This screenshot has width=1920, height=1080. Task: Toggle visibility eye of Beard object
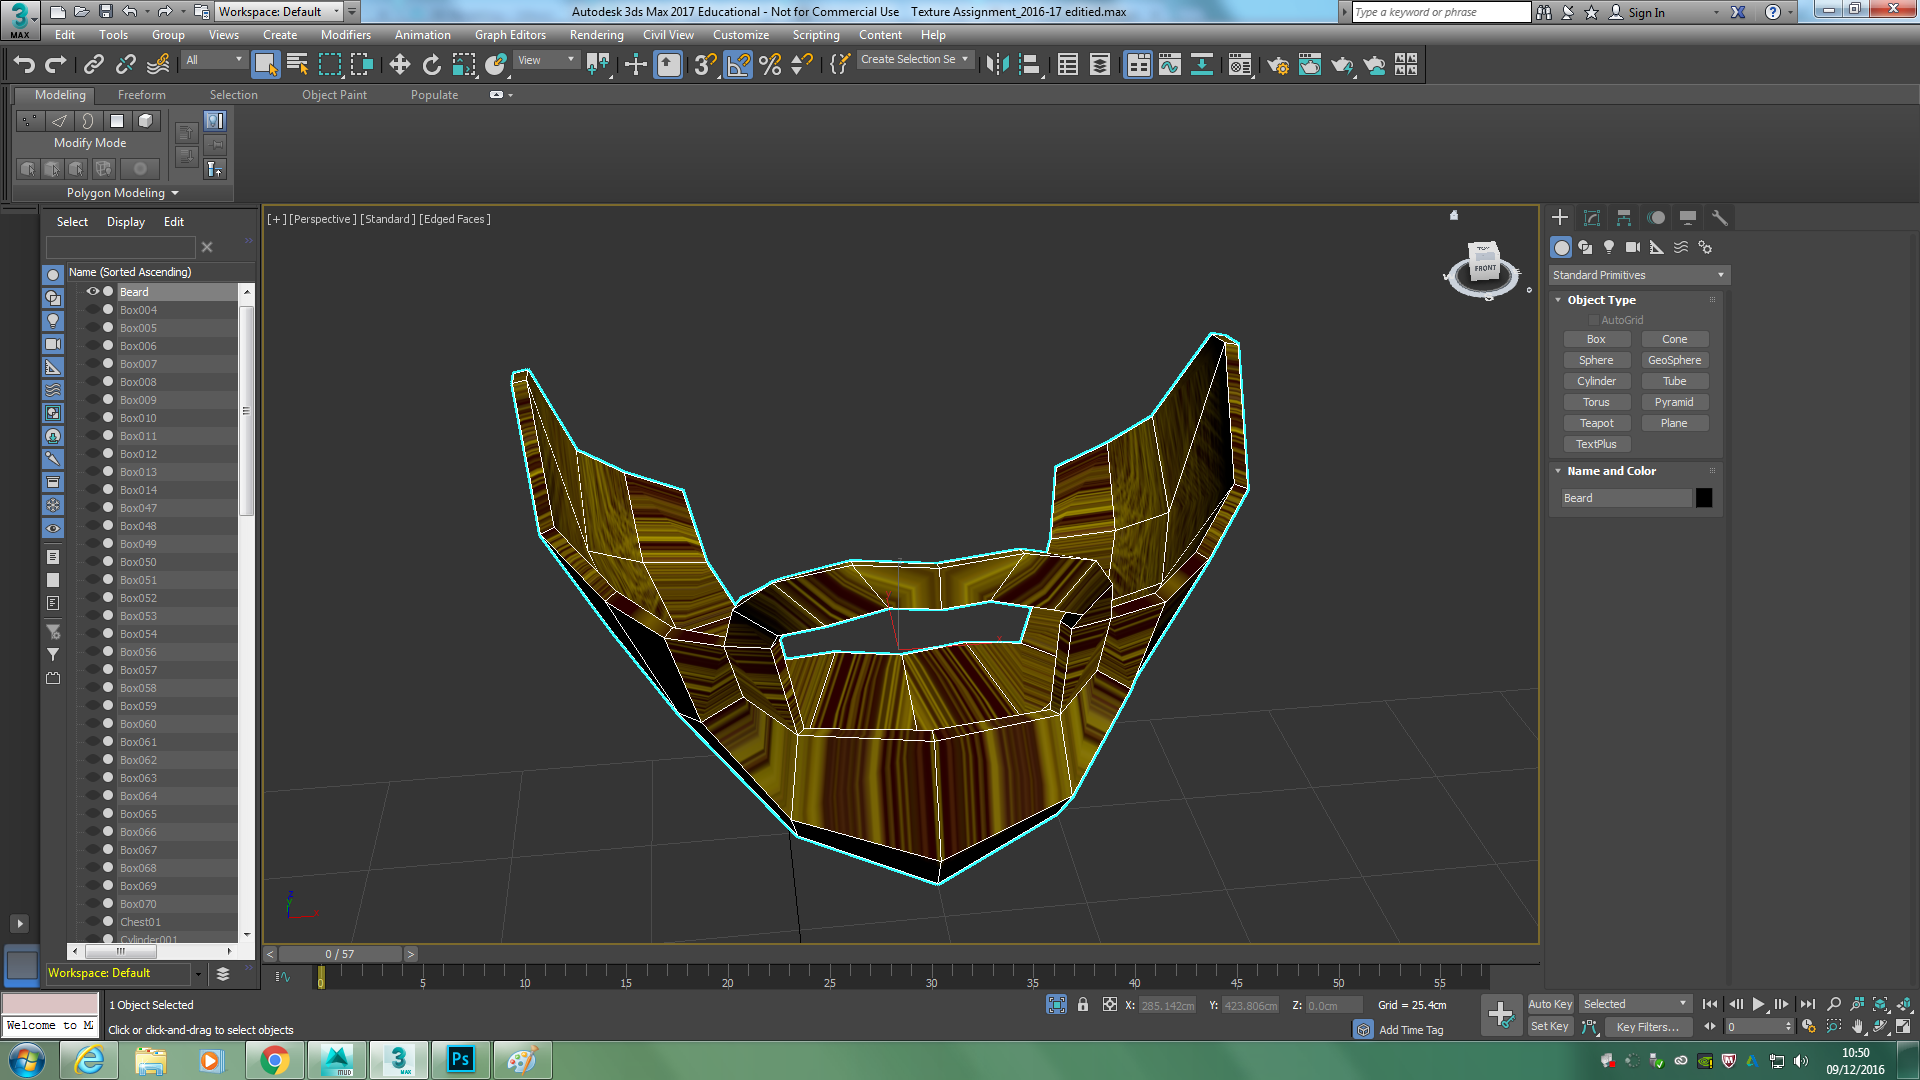pos(92,291)
